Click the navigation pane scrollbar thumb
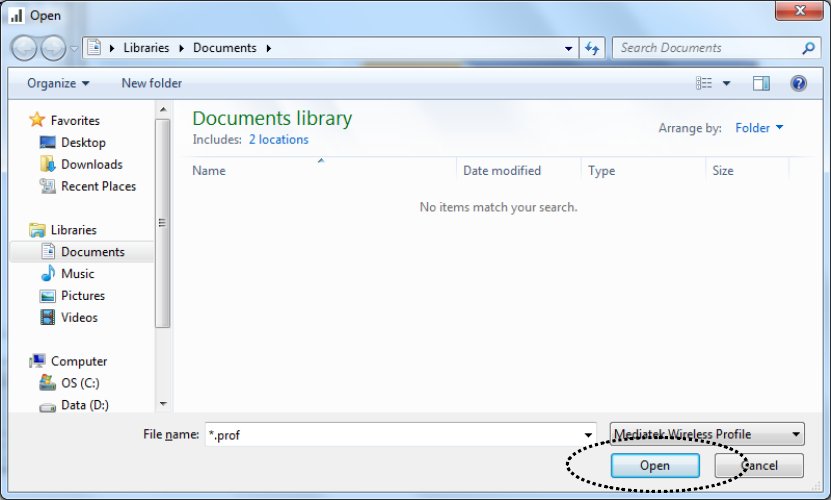 (x=163, y=223)
